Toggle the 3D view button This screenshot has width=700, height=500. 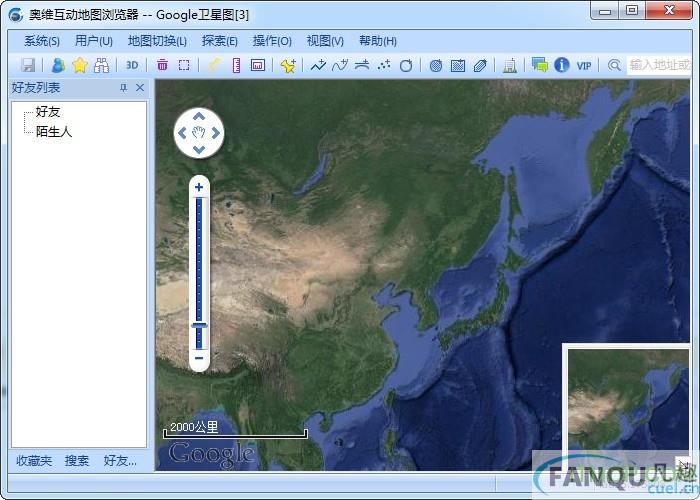[x=132, y=65]
